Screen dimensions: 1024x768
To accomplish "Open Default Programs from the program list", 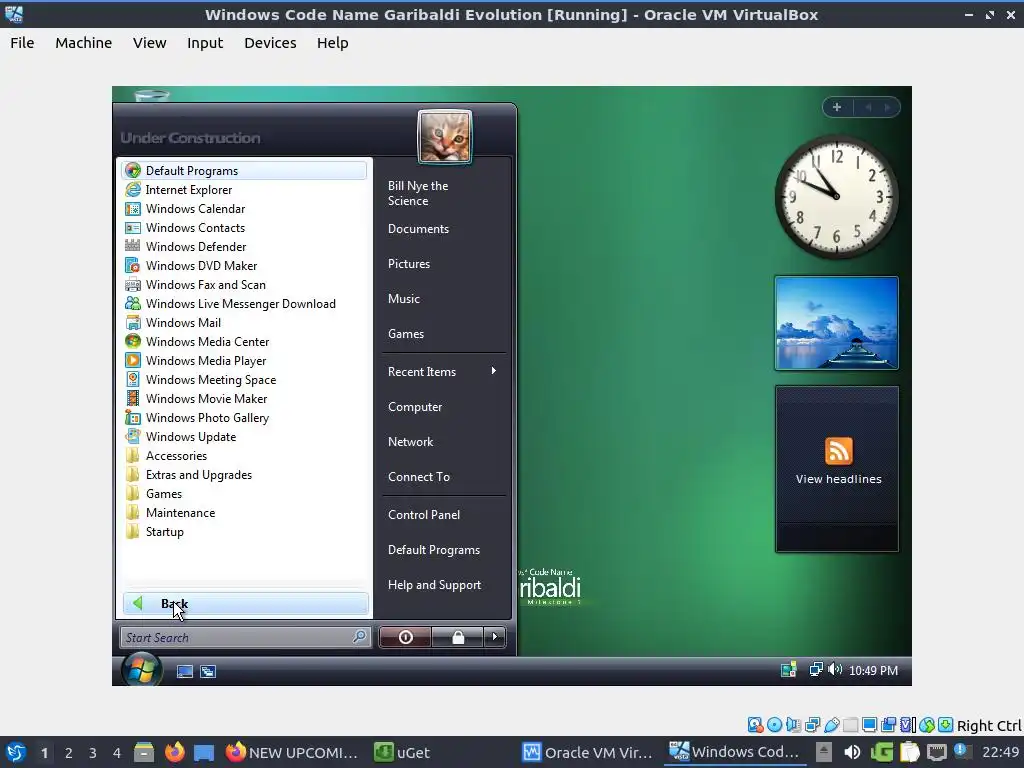I will (x=244, y=170).
